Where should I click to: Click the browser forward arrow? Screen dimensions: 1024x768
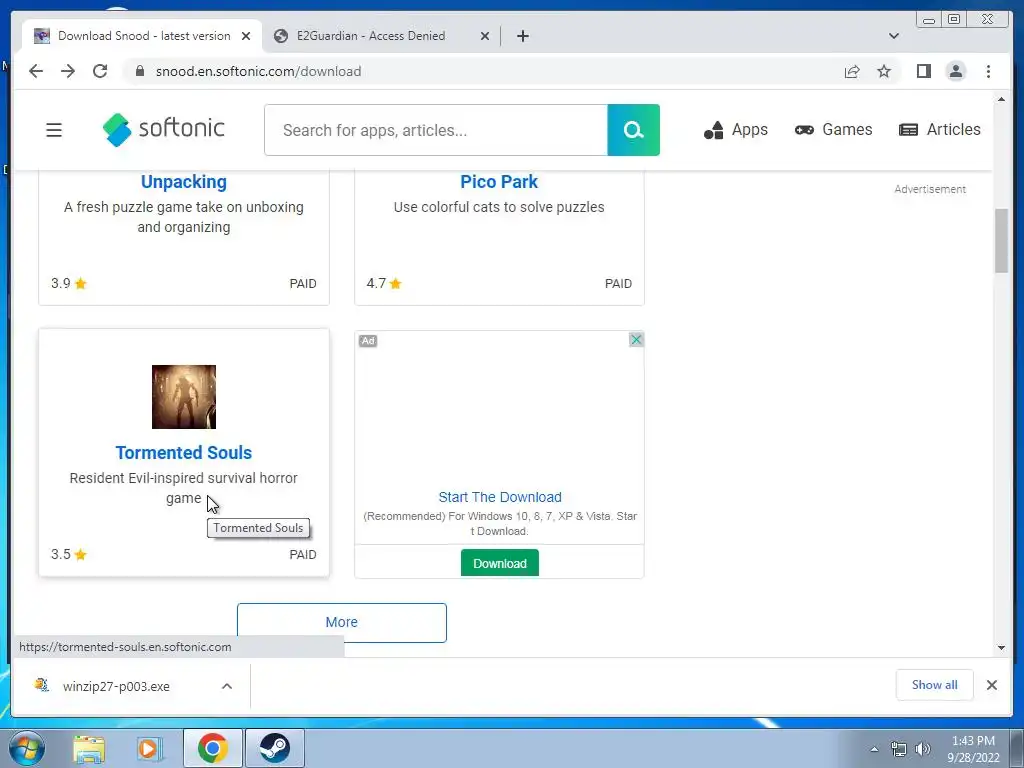coord(68,71)
